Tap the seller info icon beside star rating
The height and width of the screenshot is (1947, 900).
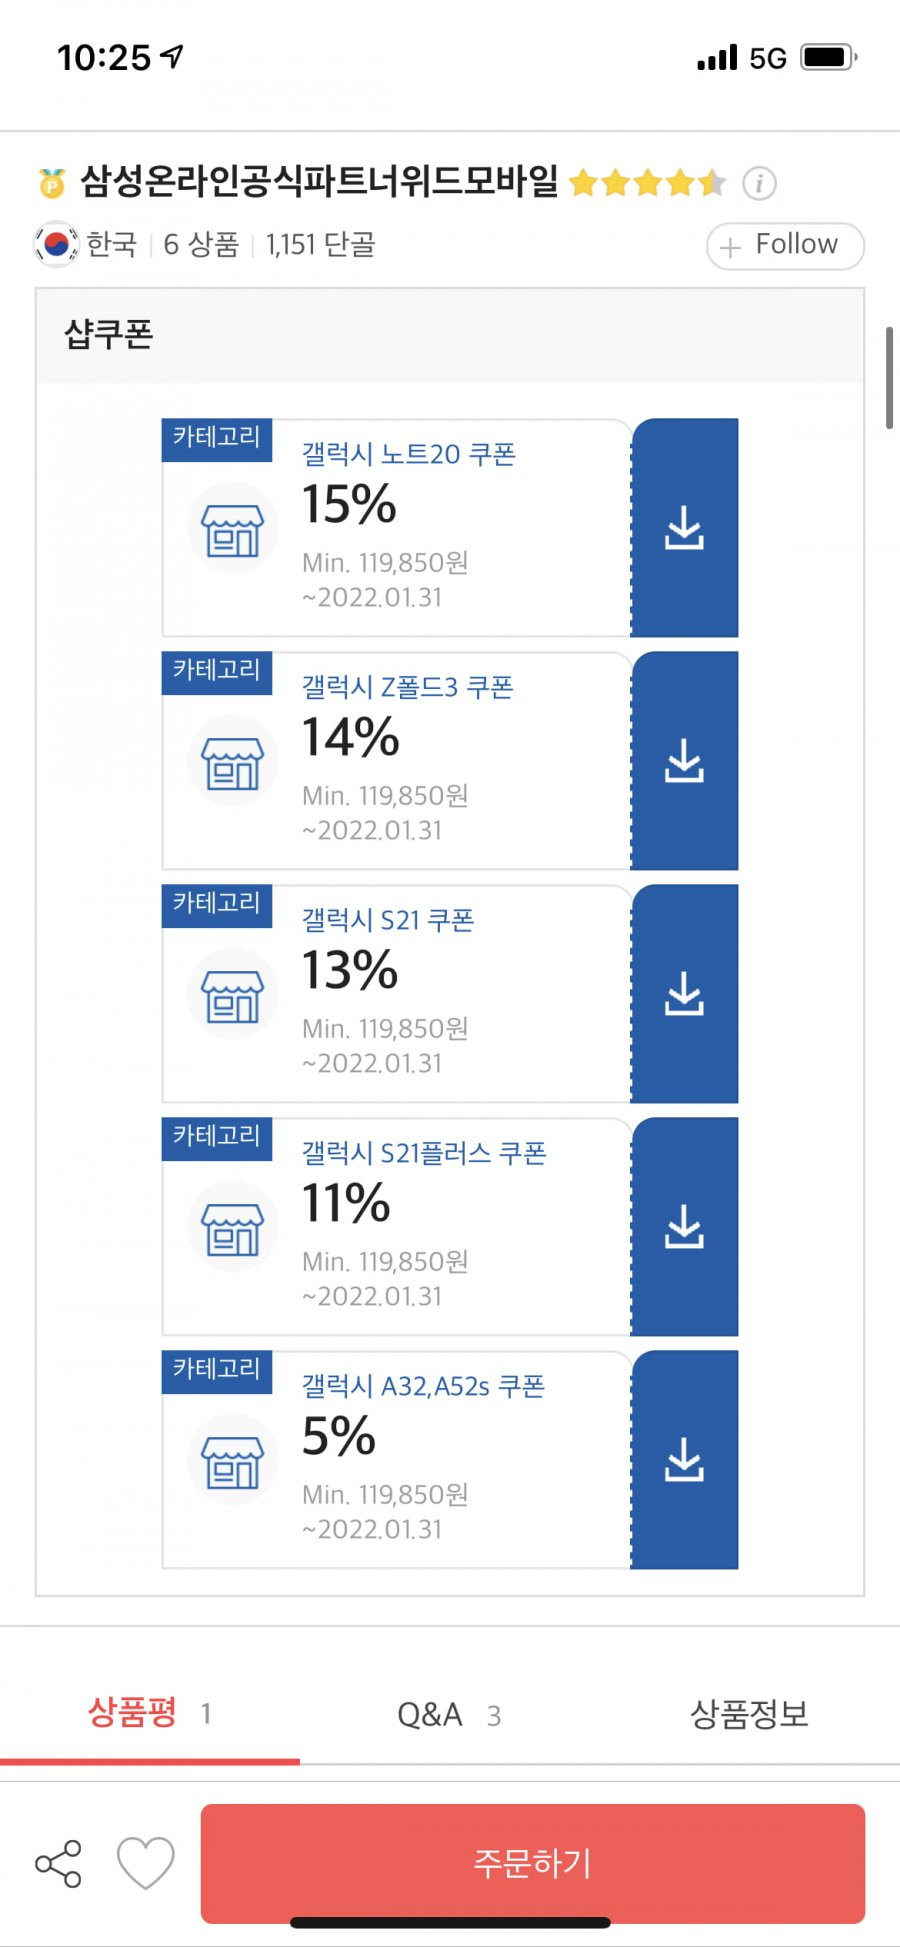pyautogui.click(x=759, y=183)
